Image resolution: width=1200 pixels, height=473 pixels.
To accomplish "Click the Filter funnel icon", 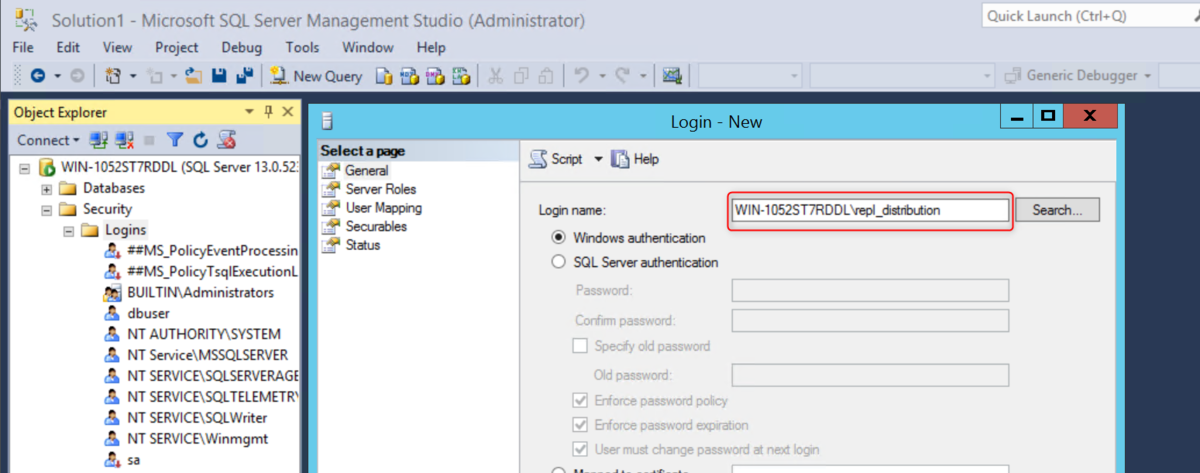I will click(x=174, y=140).
